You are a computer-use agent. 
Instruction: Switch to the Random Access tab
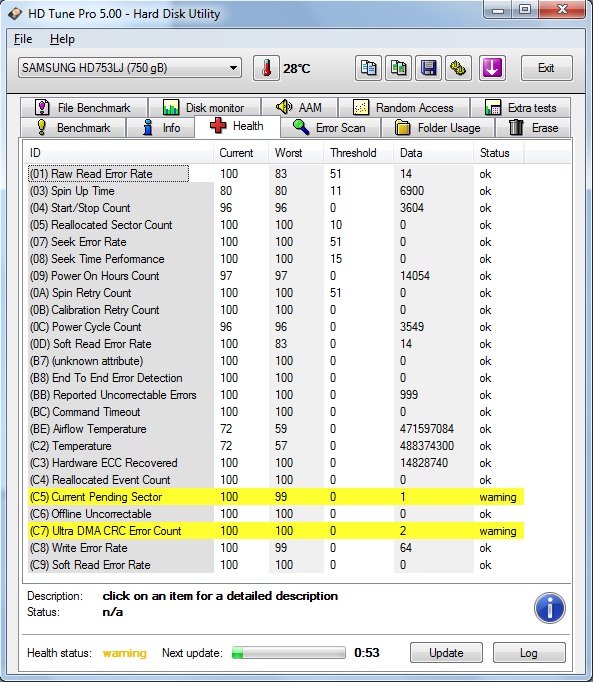(x=404, y=107)
